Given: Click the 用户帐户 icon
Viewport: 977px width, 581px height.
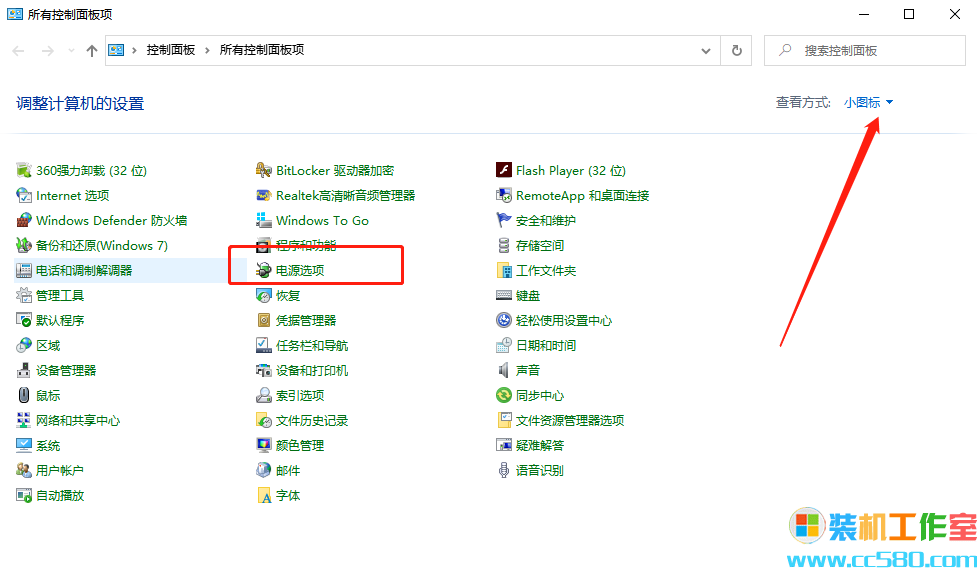Looking at the screenshot, I should [24, 470].
